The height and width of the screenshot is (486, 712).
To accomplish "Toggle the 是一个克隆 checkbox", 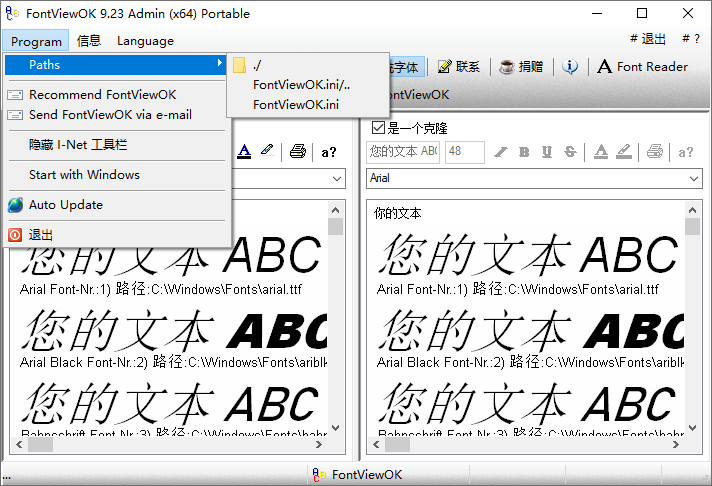I will click(x=378, y=128).
